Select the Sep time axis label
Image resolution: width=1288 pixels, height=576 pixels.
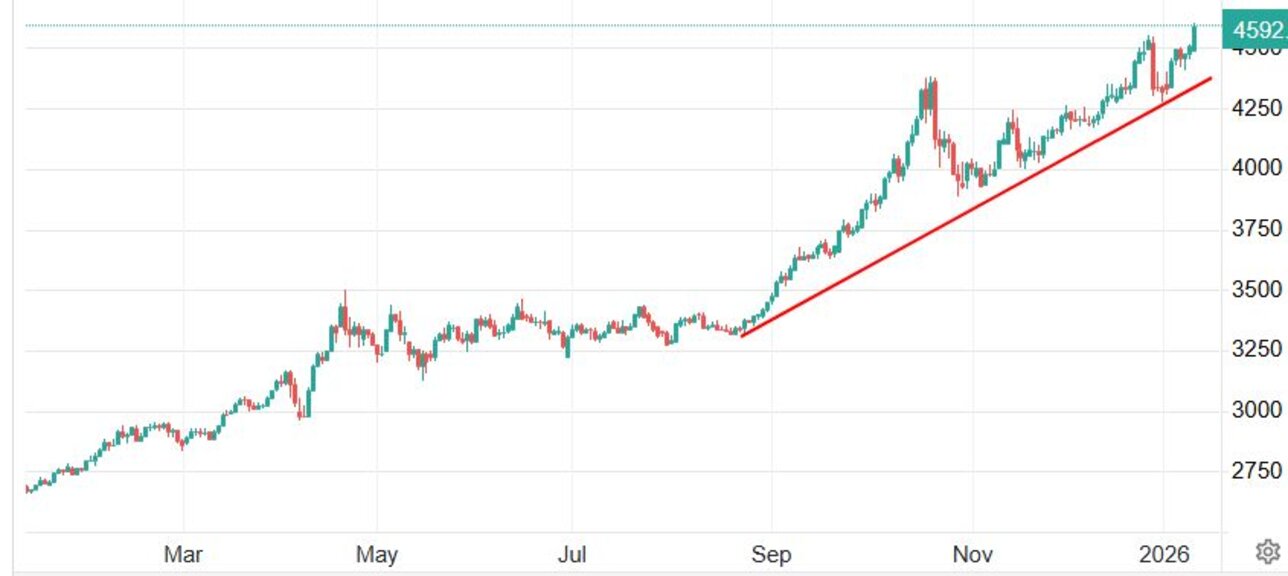tap(771, 553)
